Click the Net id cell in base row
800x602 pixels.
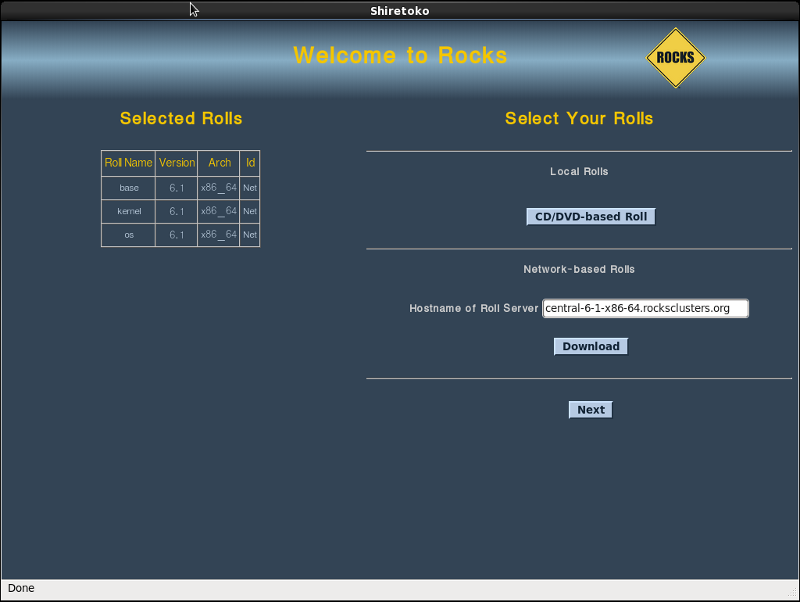tap(250, 188)
